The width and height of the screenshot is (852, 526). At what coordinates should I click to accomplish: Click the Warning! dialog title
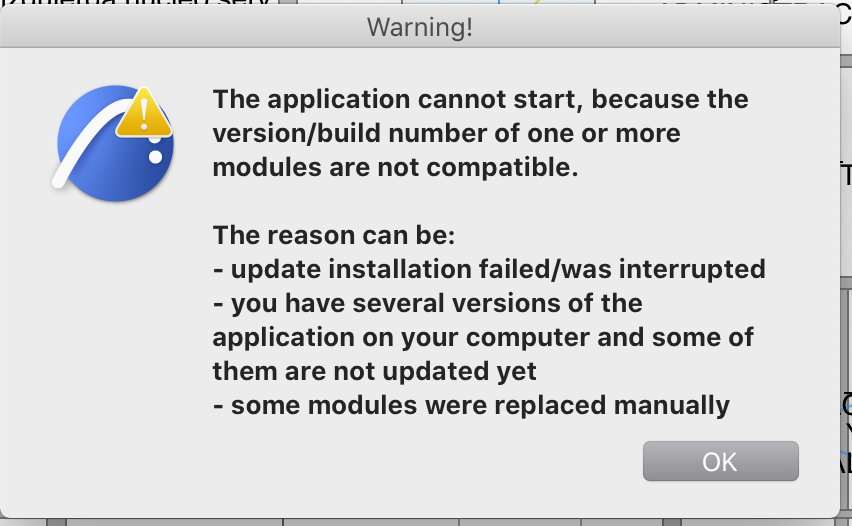(420, 27)
